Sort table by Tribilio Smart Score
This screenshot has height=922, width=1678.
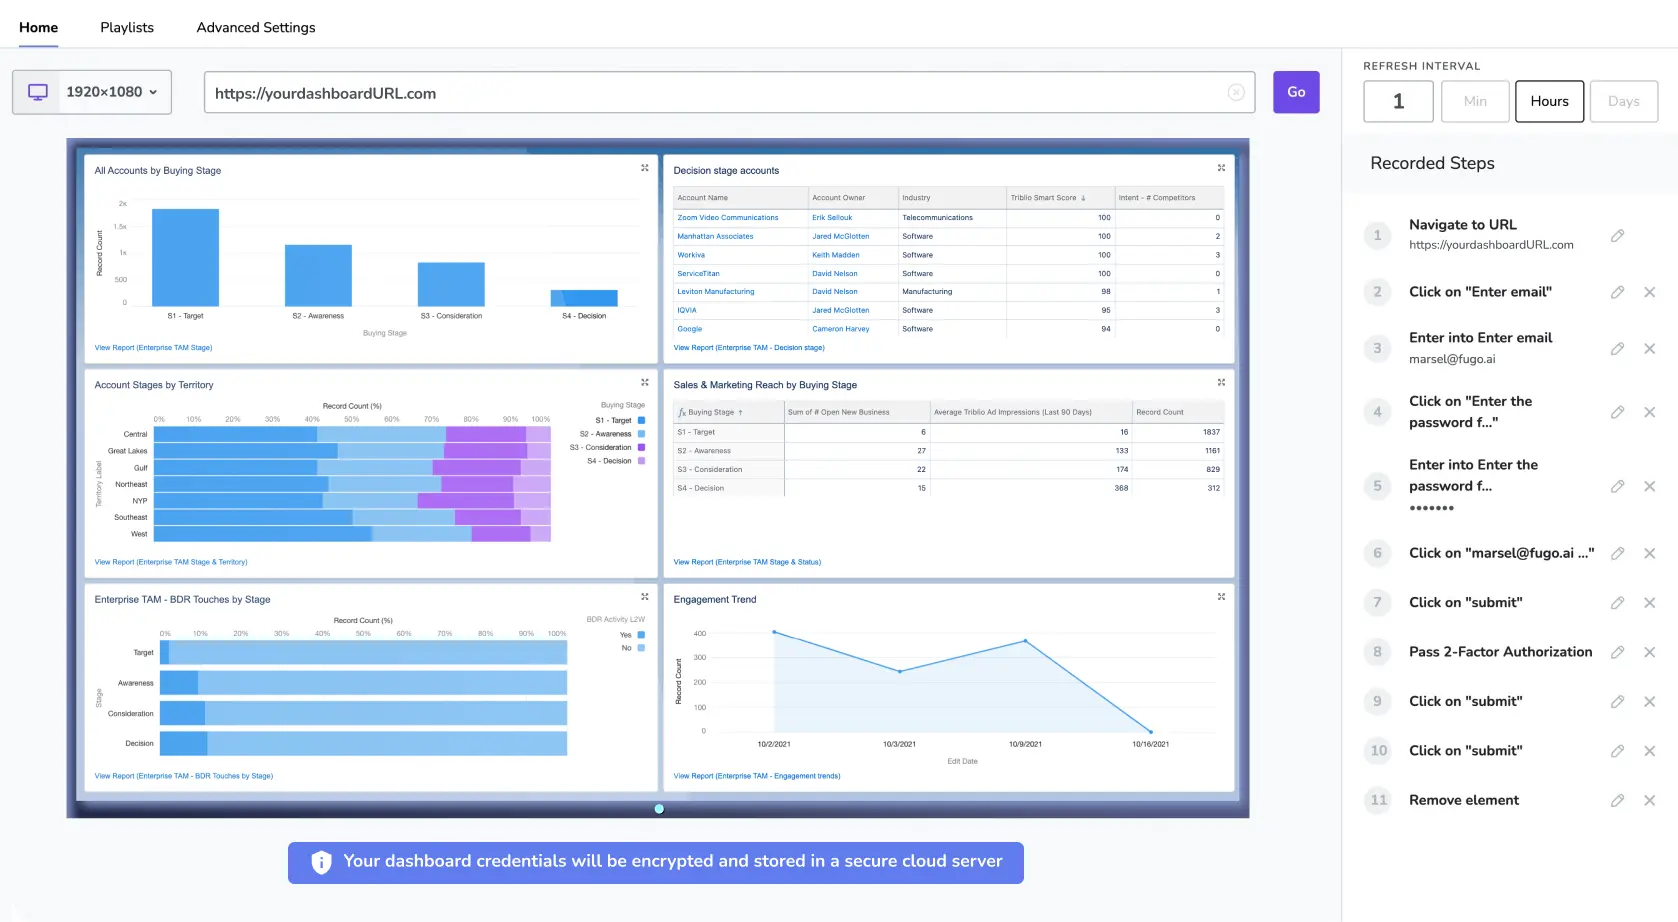click(x=1060, y=198)
